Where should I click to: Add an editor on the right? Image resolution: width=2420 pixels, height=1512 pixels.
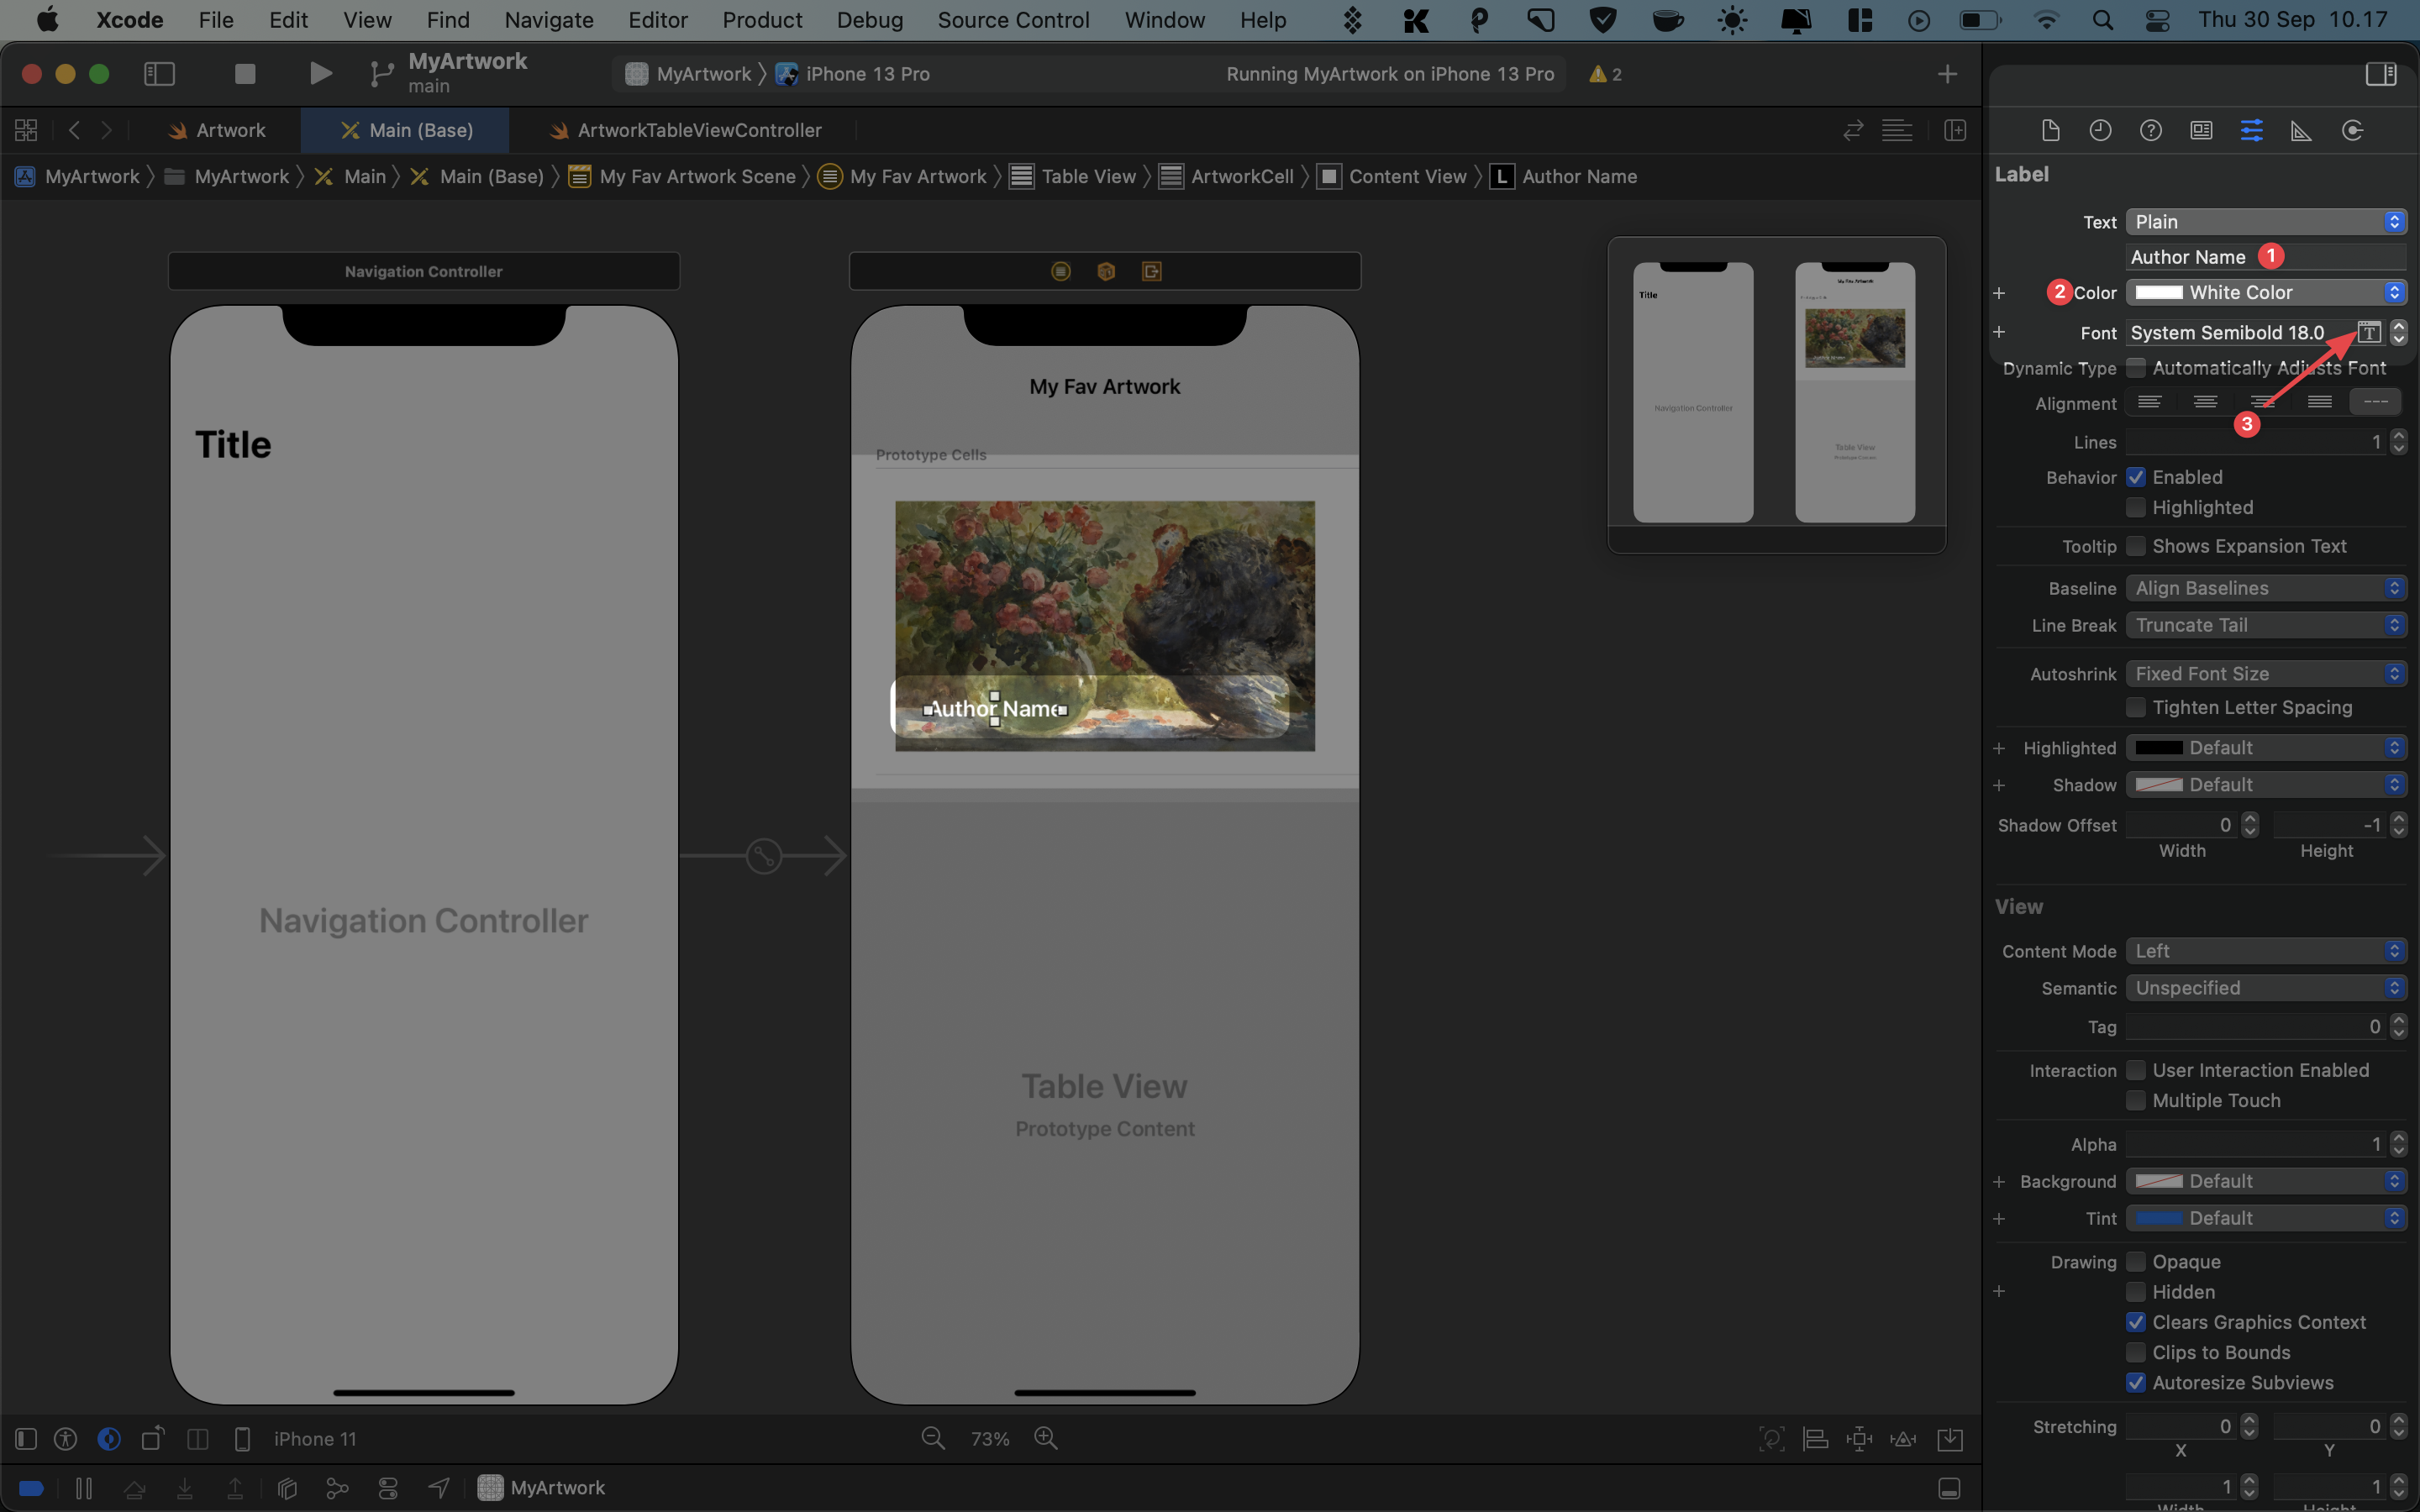click(1955, 130)
